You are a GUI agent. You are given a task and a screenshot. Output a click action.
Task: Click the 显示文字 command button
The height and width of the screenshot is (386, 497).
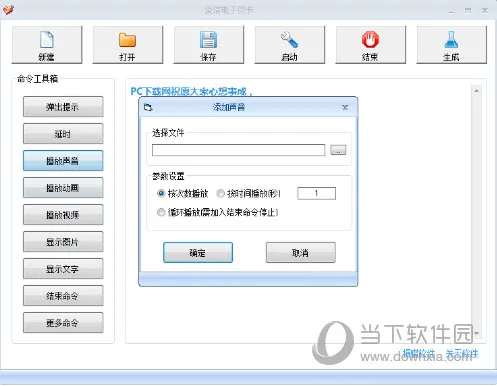click(x=63, y=269)
